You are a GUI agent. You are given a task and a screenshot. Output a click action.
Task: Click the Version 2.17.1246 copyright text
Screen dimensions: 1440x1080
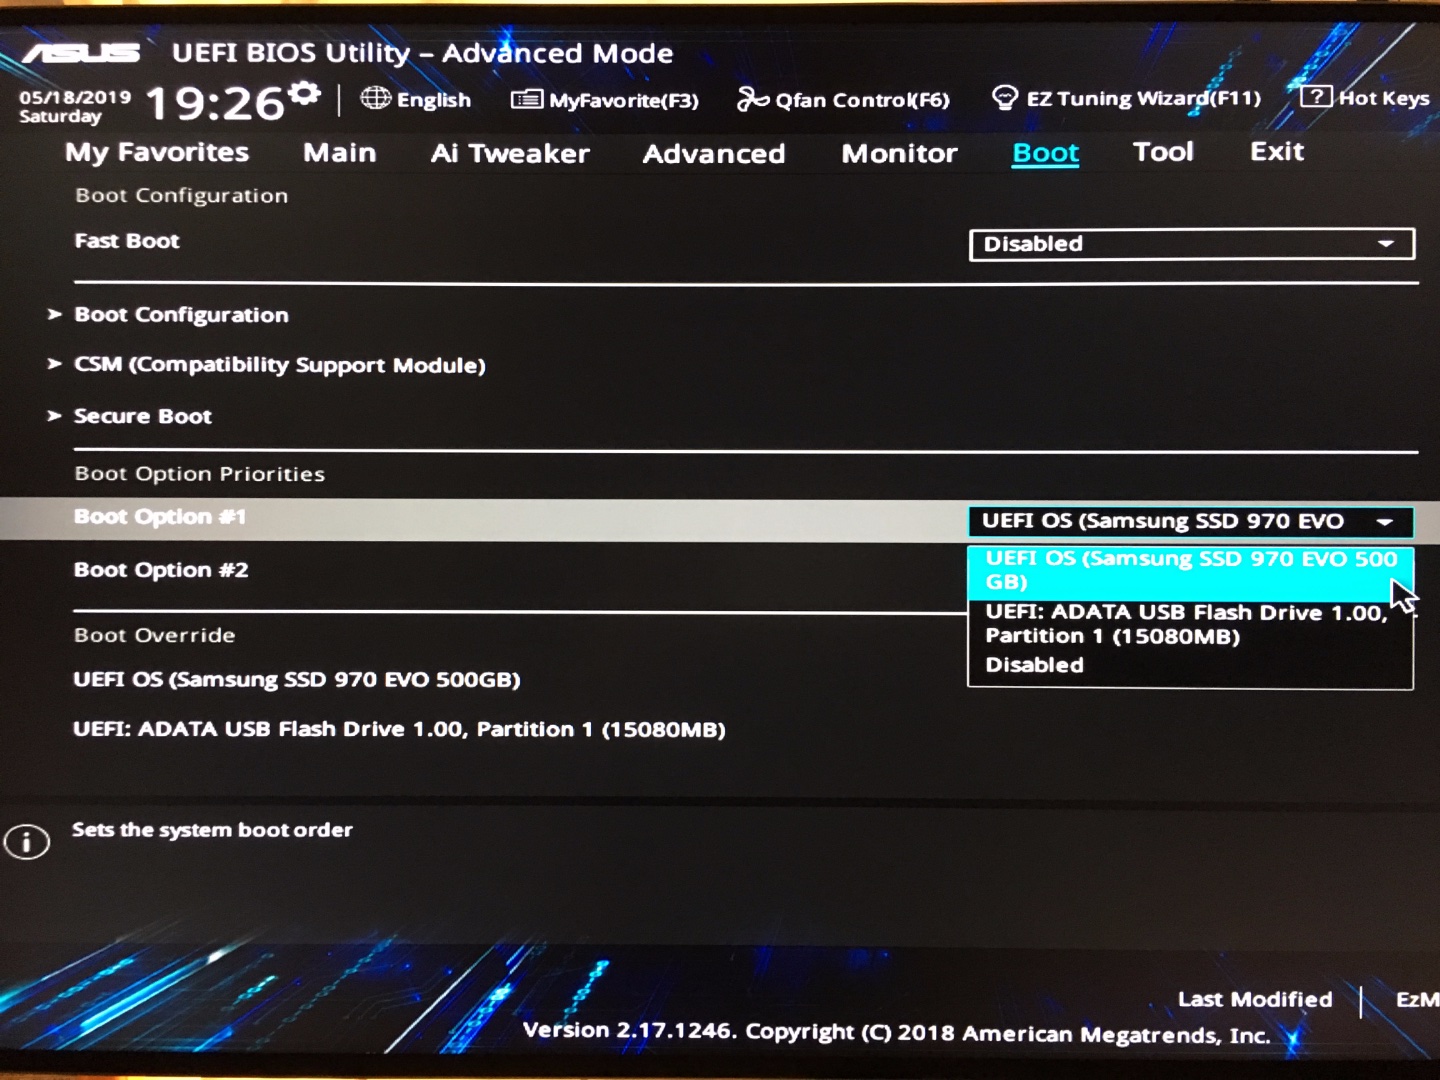pyautogui.click(x=897, y=1033)
